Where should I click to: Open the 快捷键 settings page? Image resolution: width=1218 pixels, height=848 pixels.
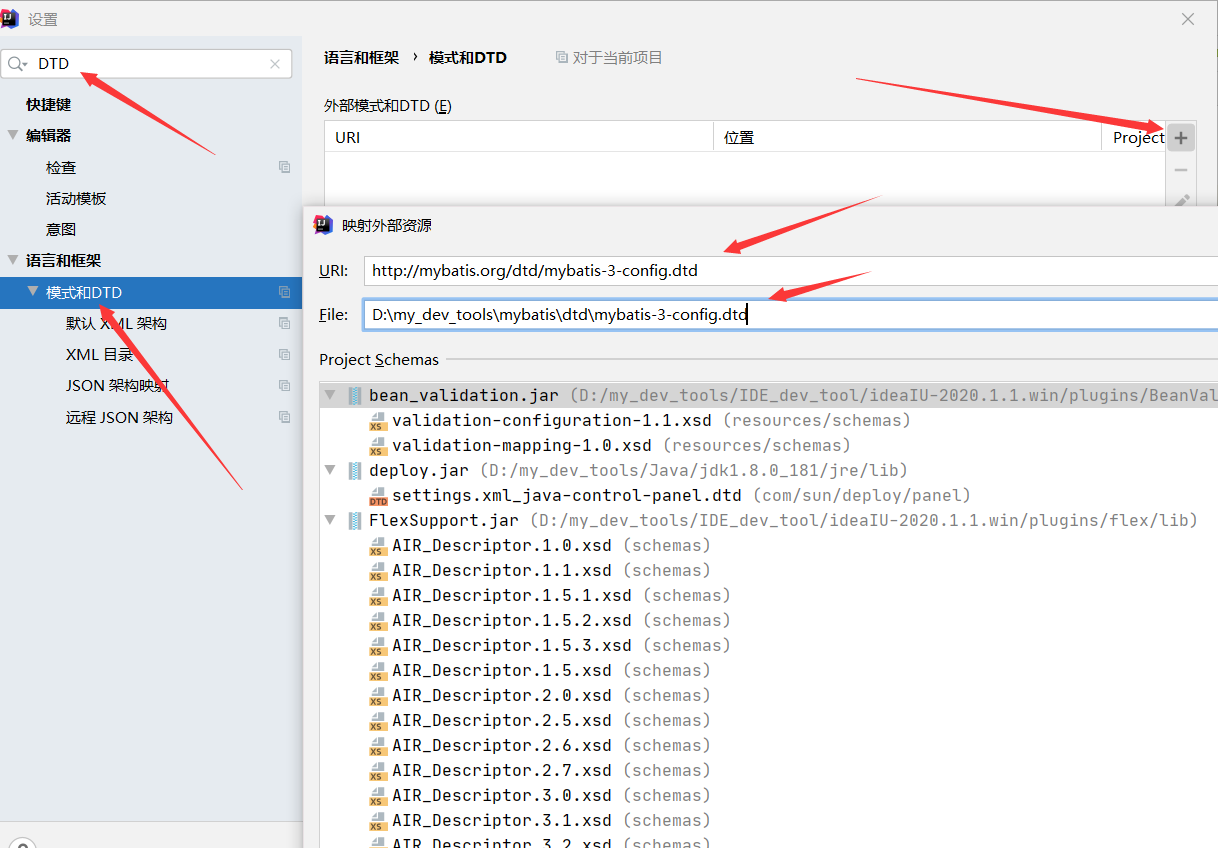point(48,104)
